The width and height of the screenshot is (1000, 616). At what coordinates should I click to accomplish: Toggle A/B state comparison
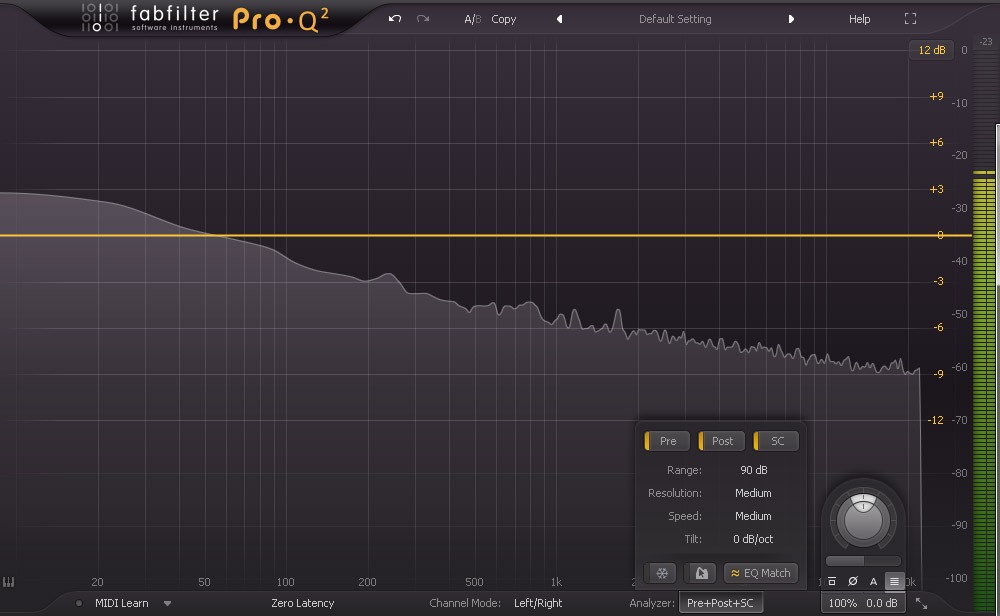click(x=473, y=19)
